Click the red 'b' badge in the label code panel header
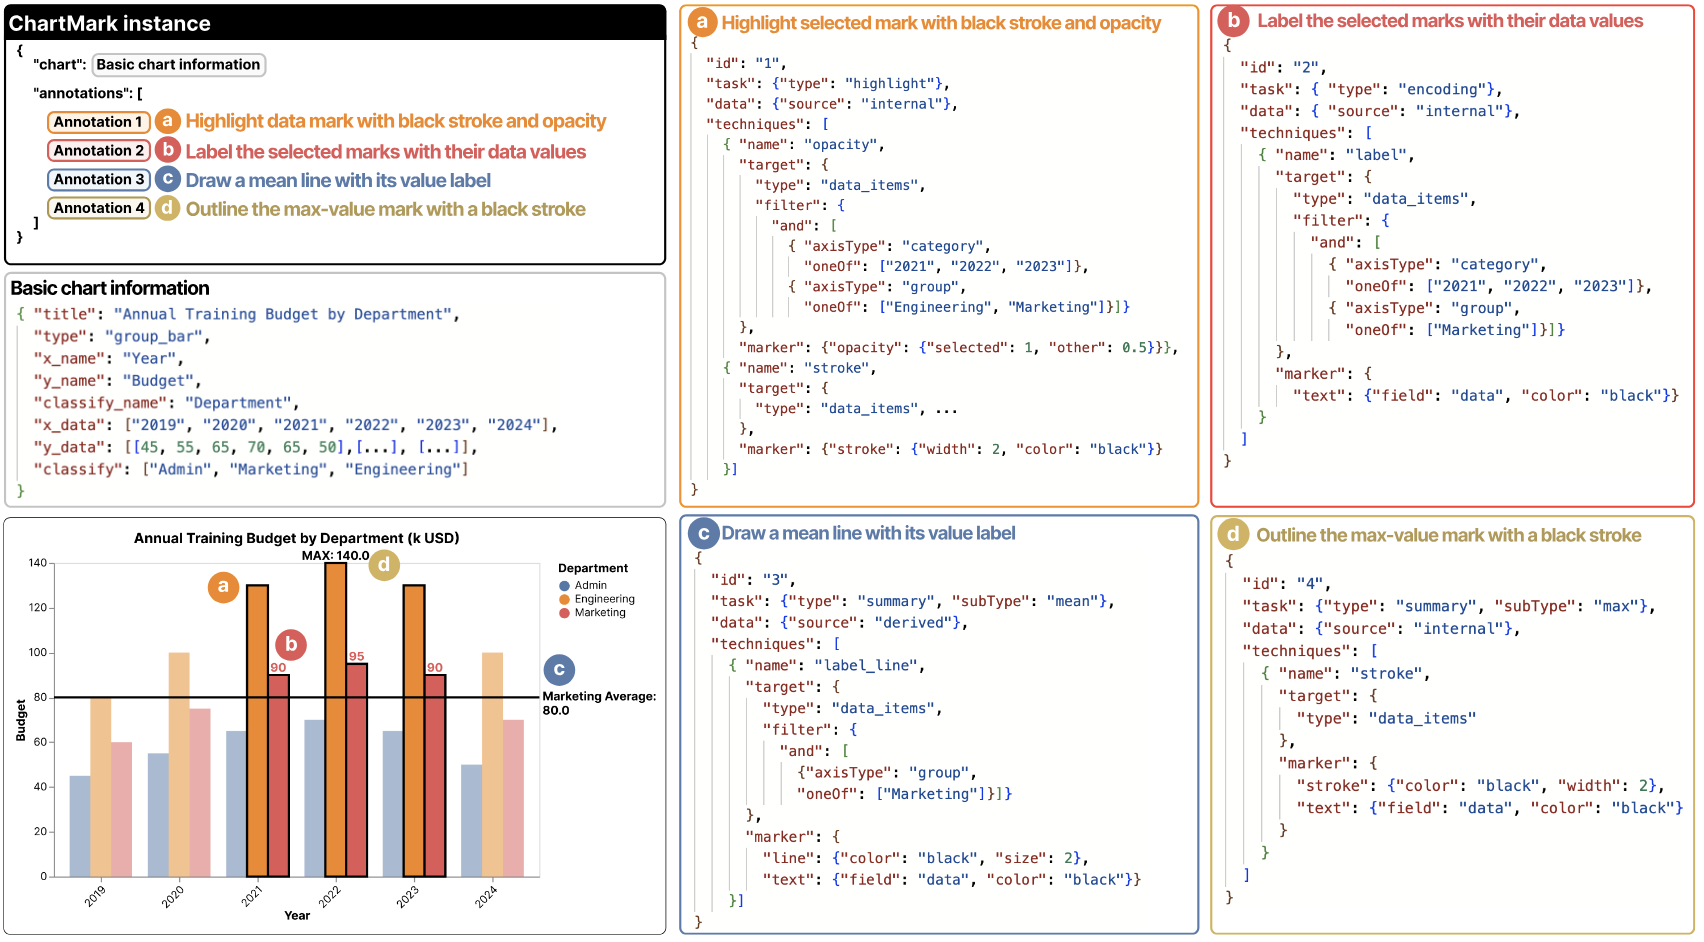The image size is (1704, 942). [1234, 21]
